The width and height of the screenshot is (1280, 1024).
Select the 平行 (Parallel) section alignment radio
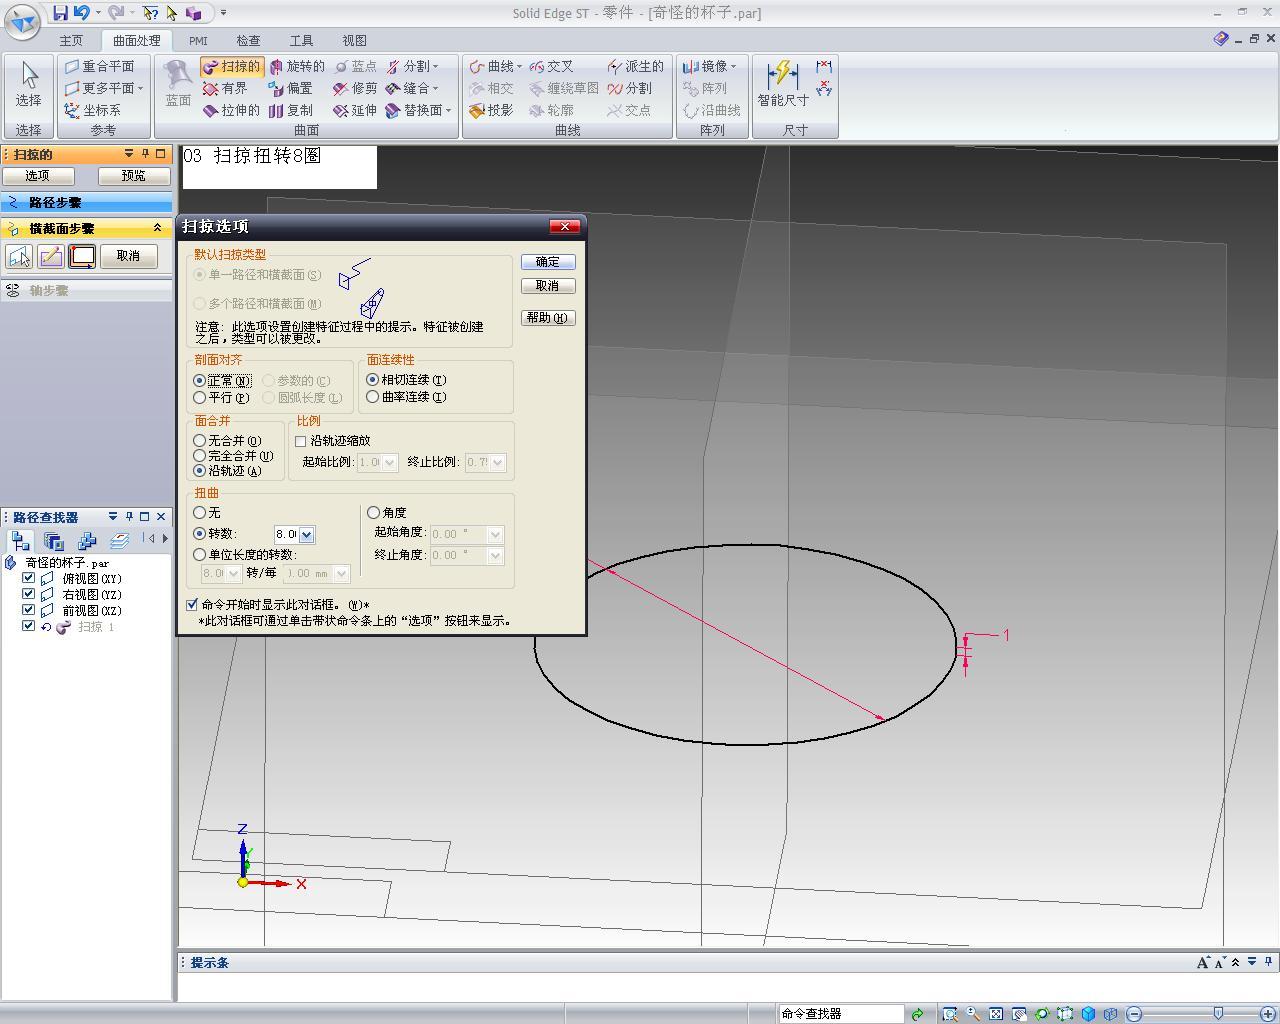click(x=221, y=397)
